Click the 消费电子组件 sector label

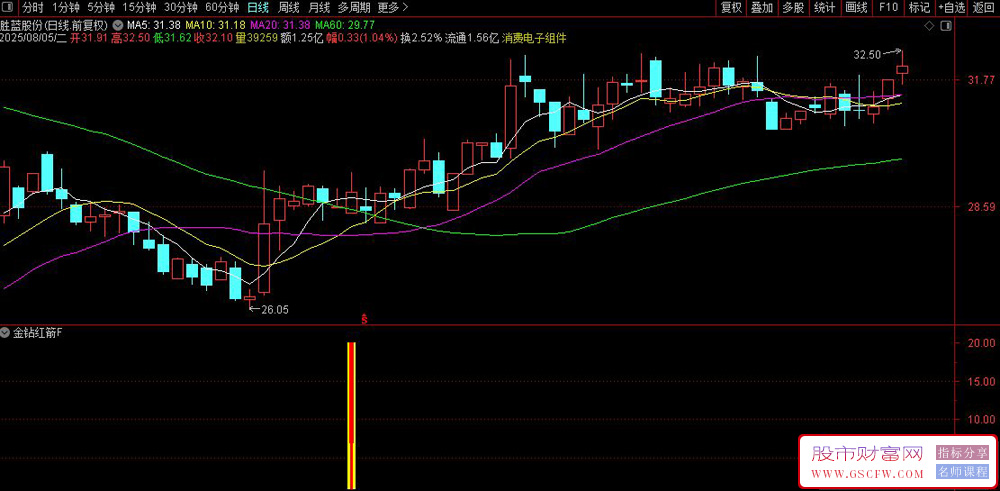pyautogui.click(x=534, y=38)
